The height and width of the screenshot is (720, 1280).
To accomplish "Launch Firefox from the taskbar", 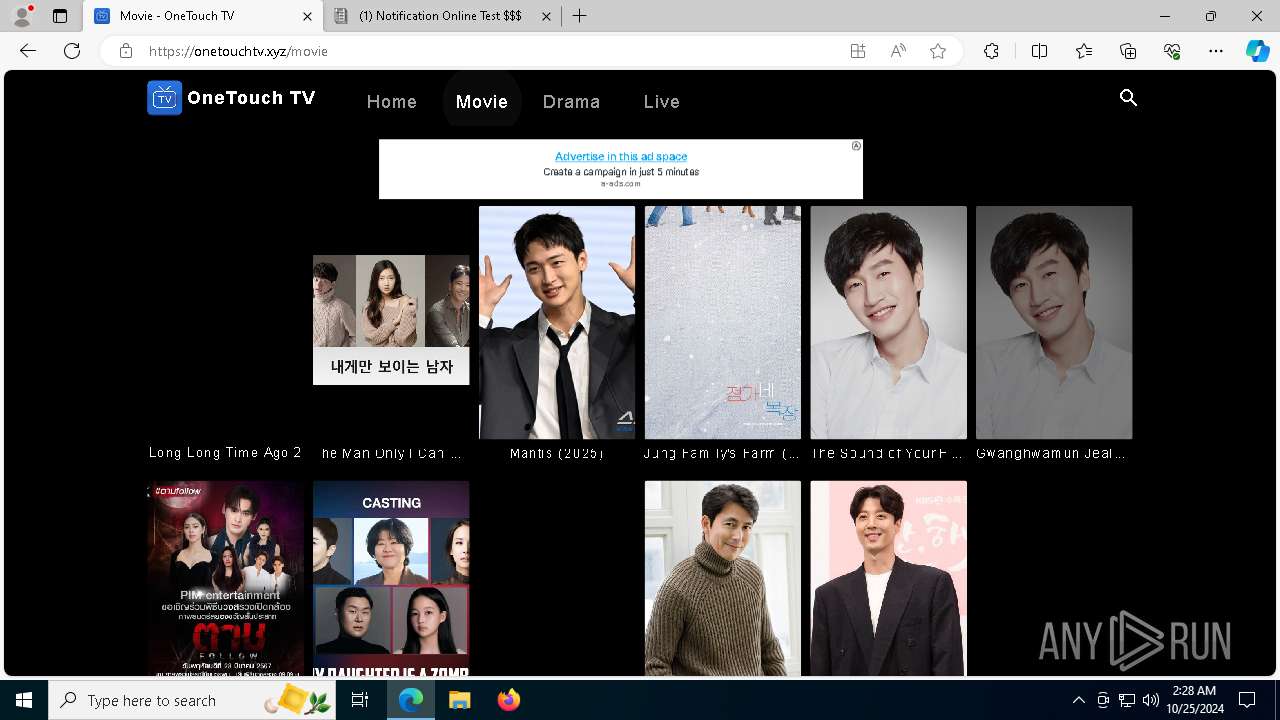I will 508,700.
